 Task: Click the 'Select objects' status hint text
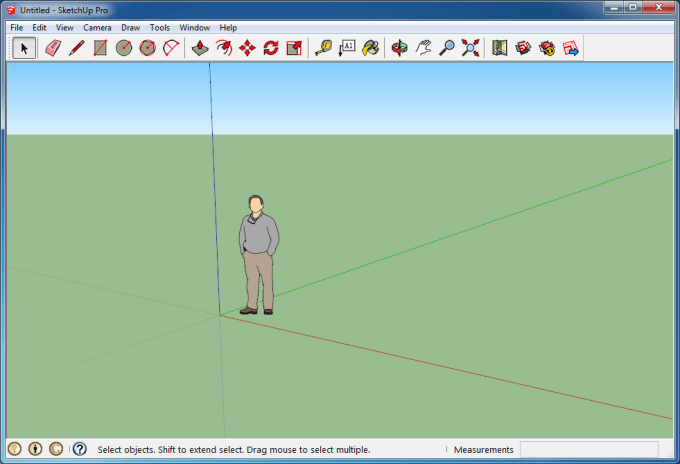[234, 450]
